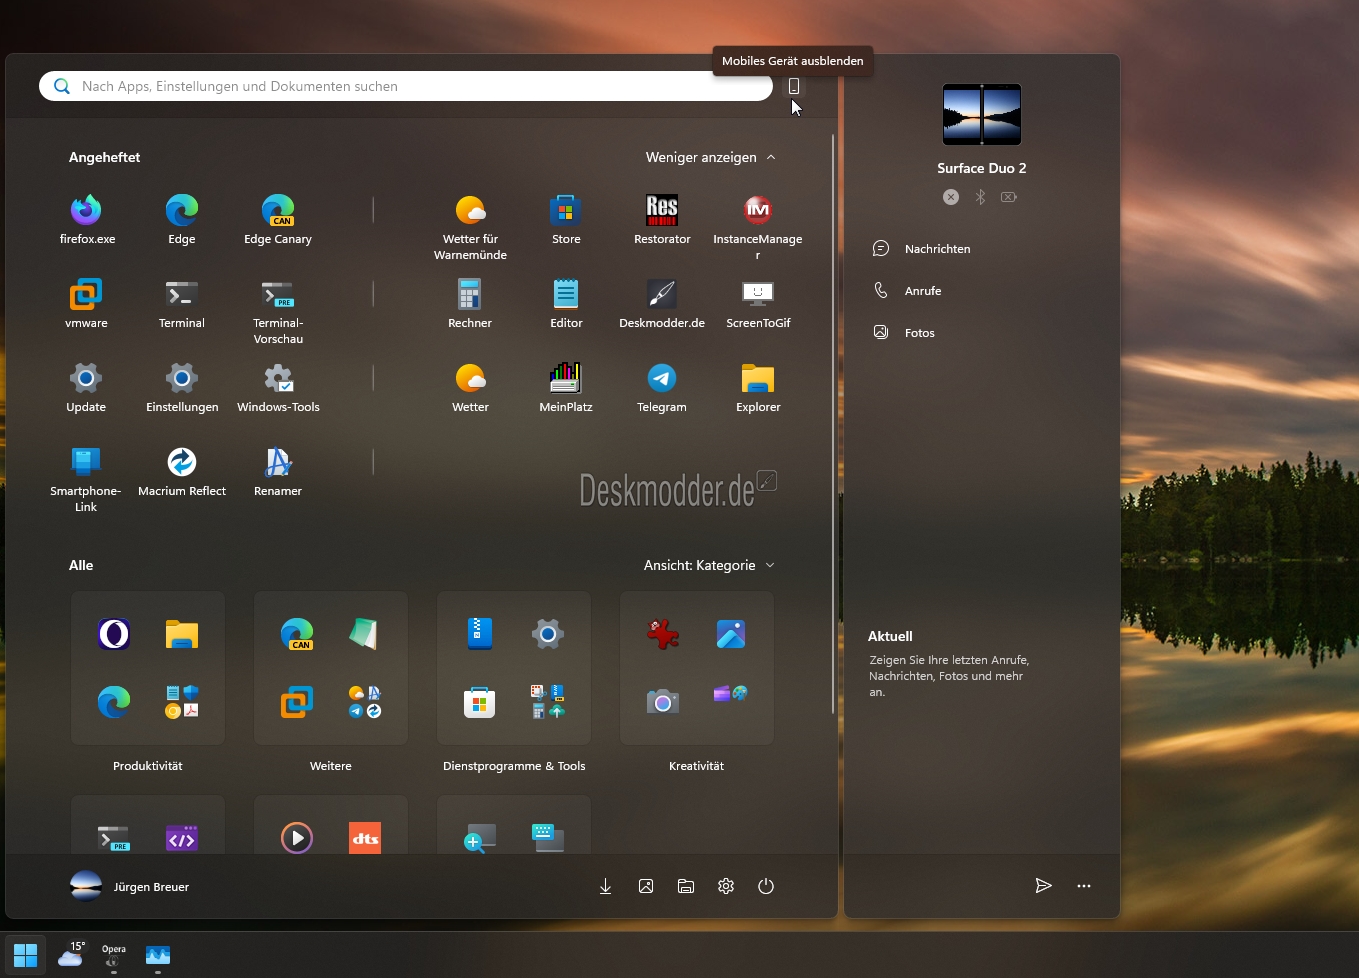Viewport: 1359px width, 978px height.
Task: Click the send icon in phone panel
Action: tap(1043, 886)
